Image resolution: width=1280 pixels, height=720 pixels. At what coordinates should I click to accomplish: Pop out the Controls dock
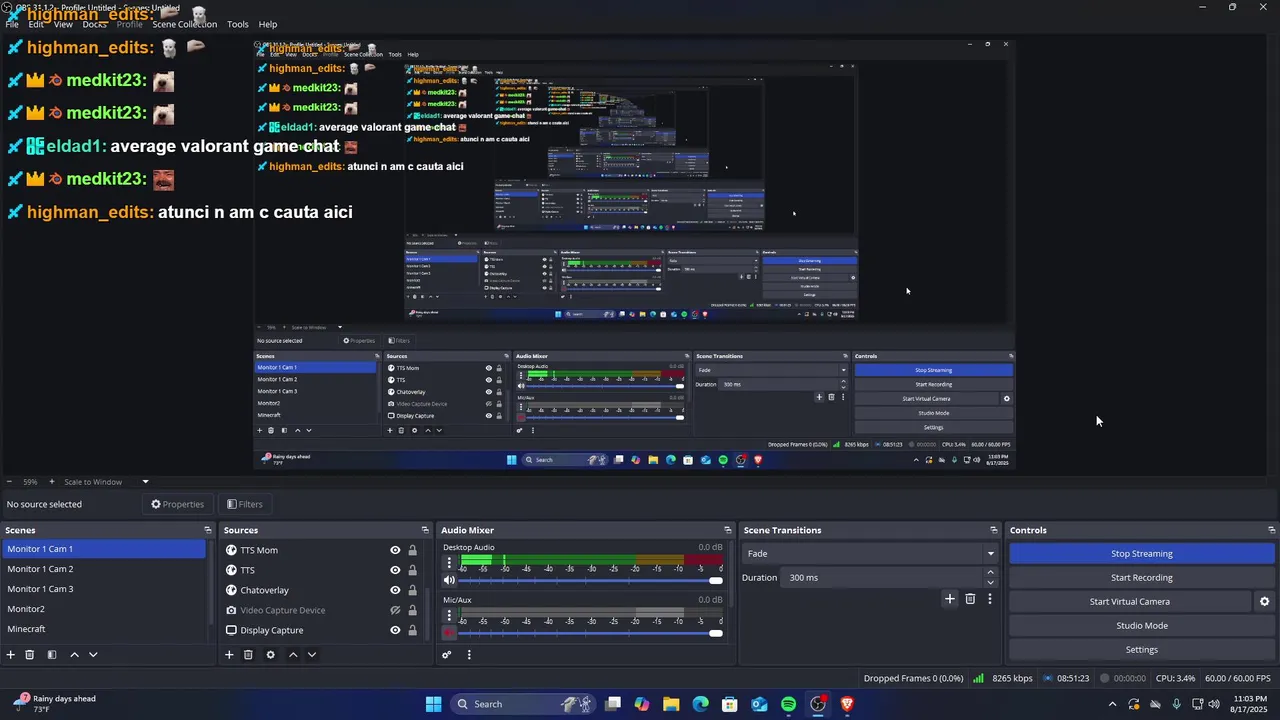pyautogui.click(x=1272, y=530)
